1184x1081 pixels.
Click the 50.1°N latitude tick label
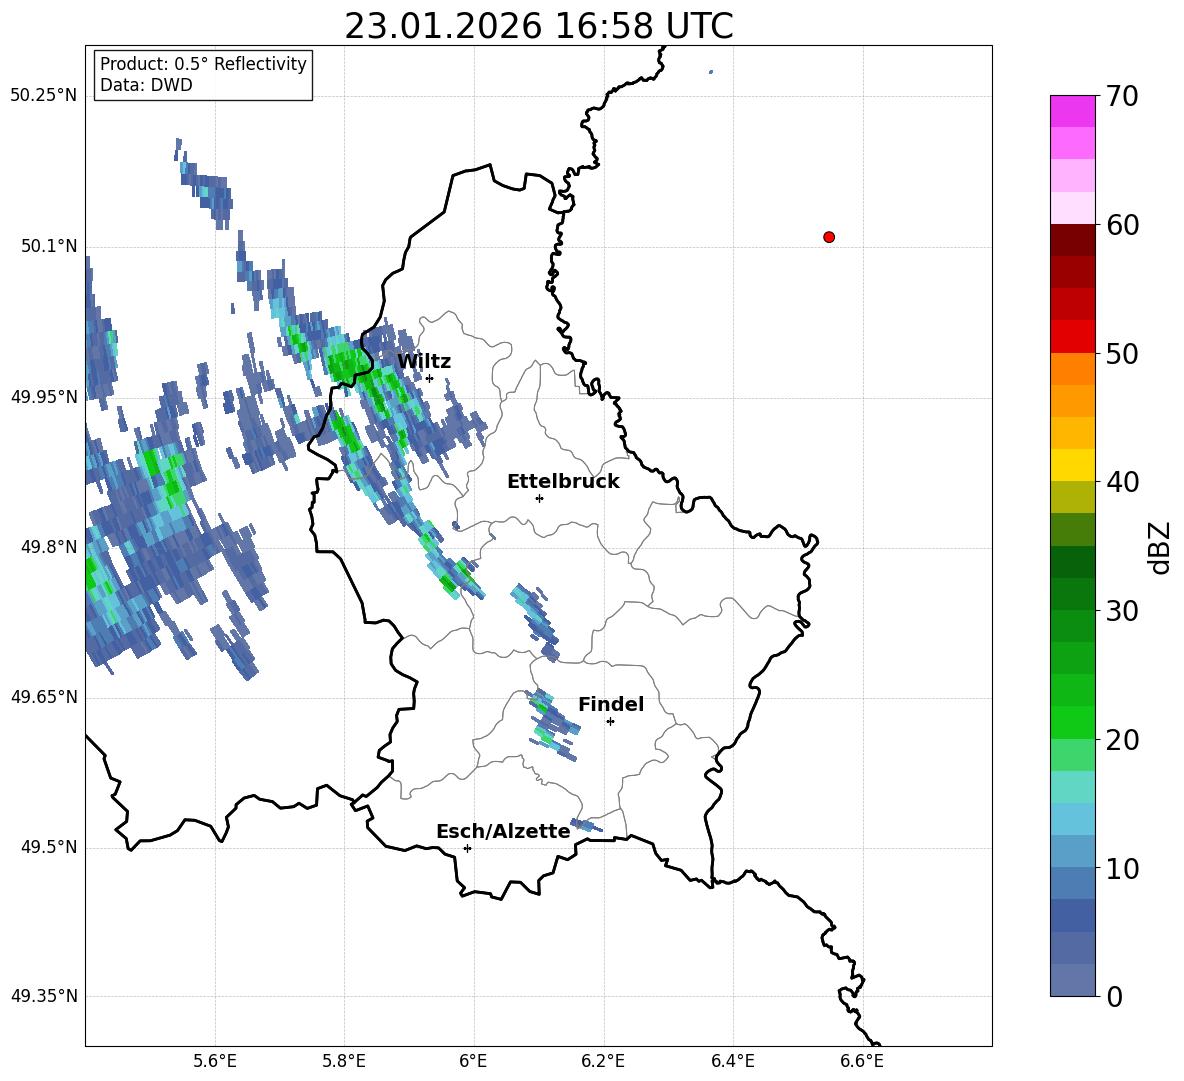pos(49,247)
